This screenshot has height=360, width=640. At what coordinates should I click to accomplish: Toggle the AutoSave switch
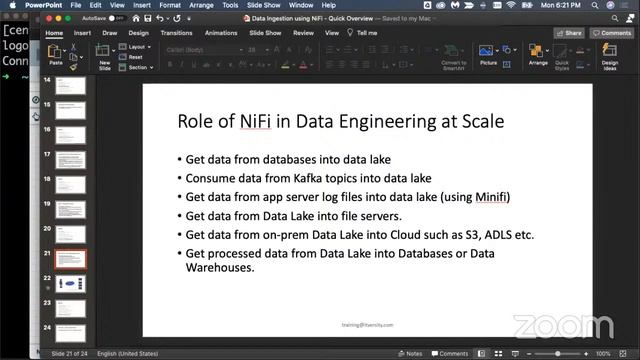[x=116, y=18]
